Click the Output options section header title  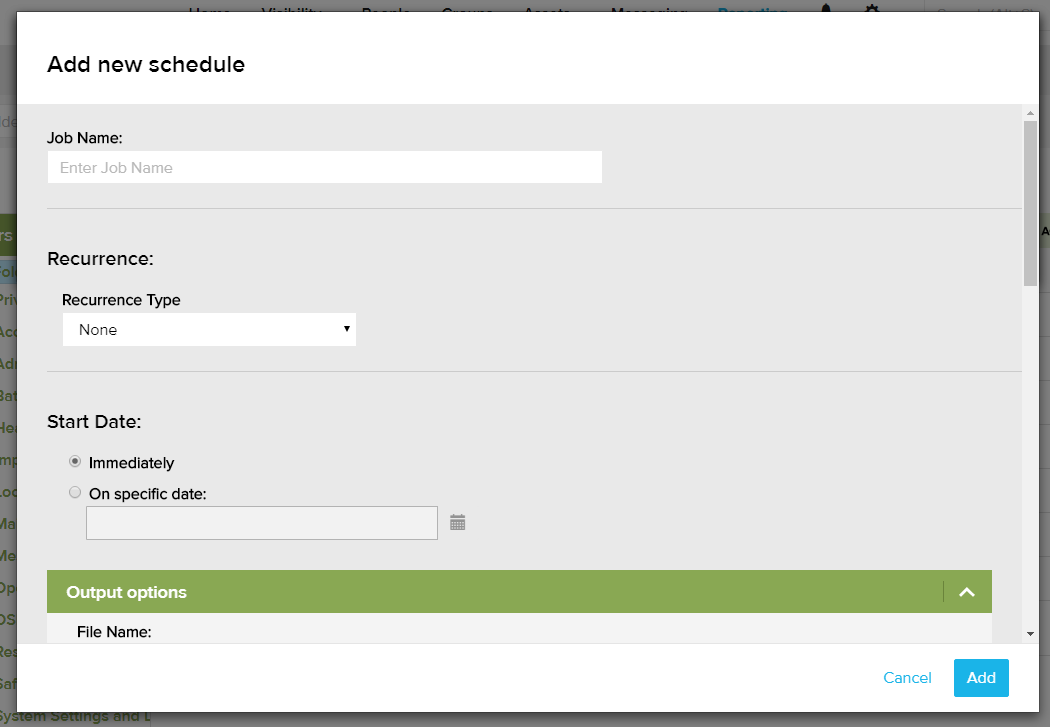click(x=127, y=592)
